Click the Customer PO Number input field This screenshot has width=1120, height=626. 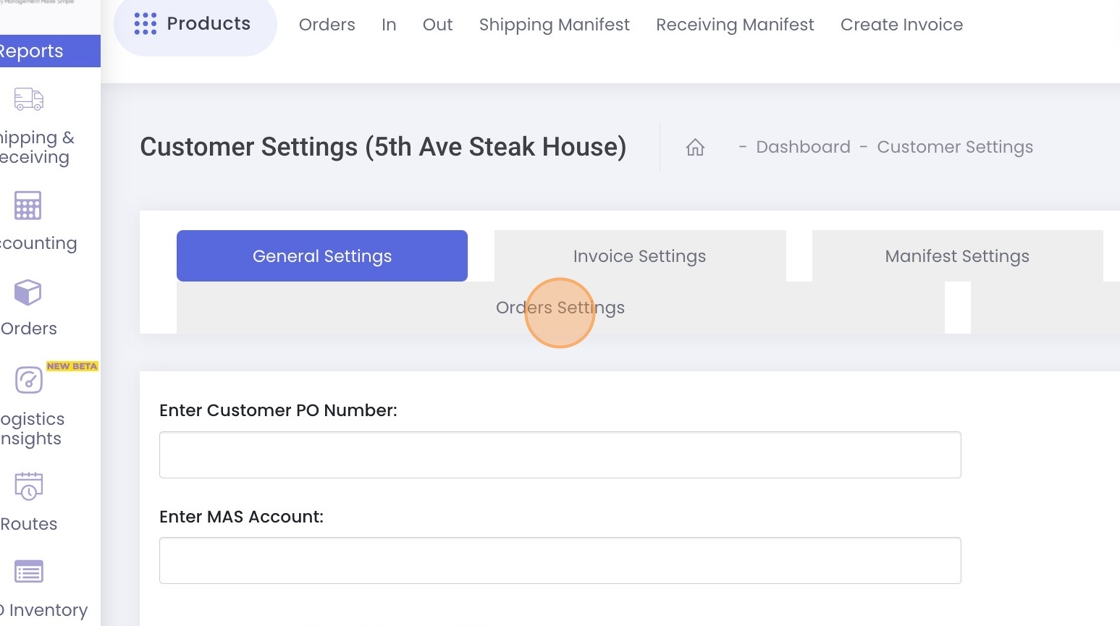(560, 454)
